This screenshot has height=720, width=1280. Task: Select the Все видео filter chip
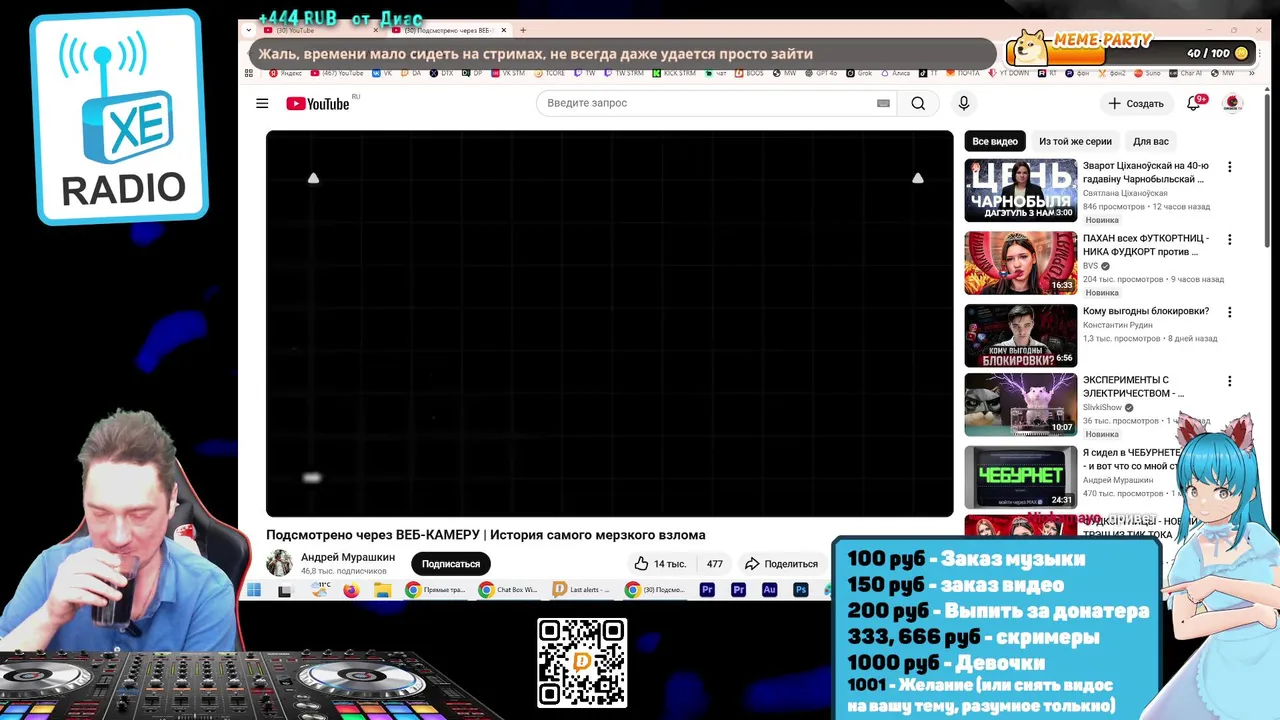tap(995, 141)
